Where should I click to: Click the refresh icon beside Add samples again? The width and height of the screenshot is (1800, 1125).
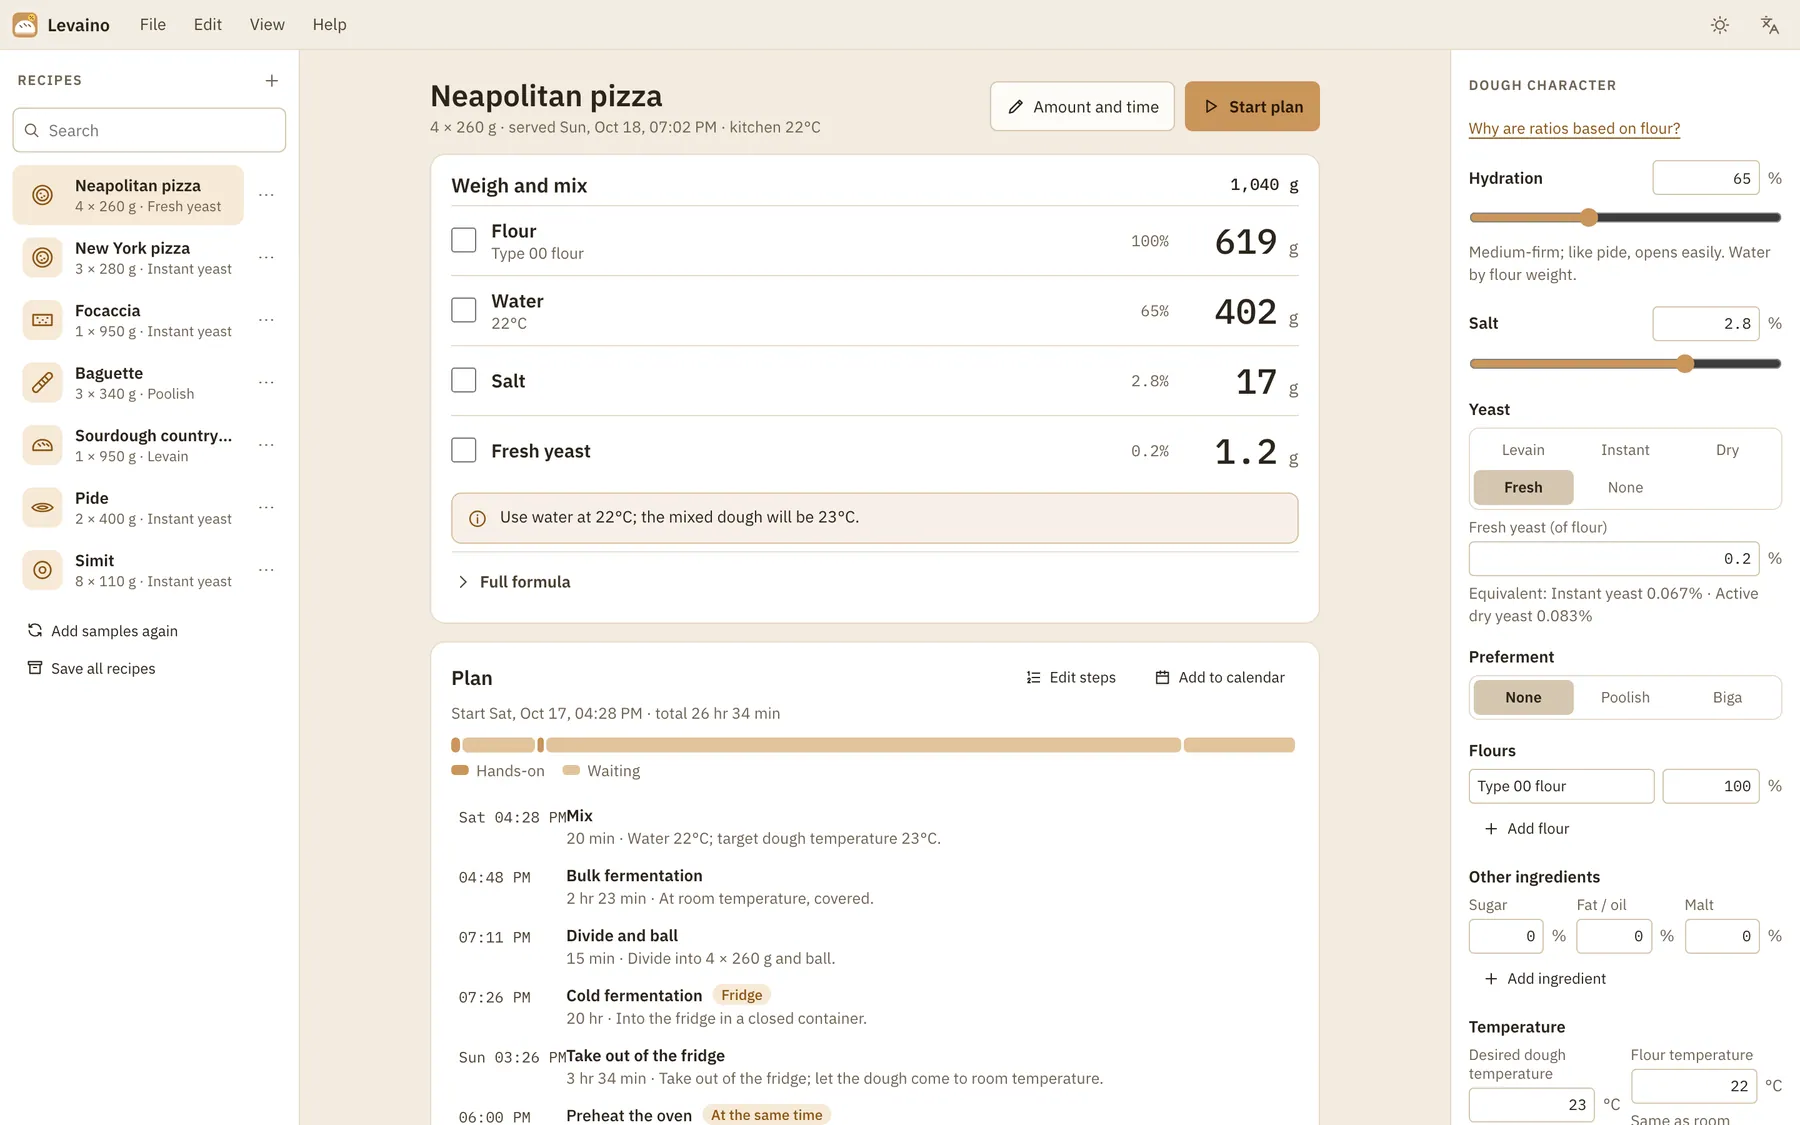35,630
